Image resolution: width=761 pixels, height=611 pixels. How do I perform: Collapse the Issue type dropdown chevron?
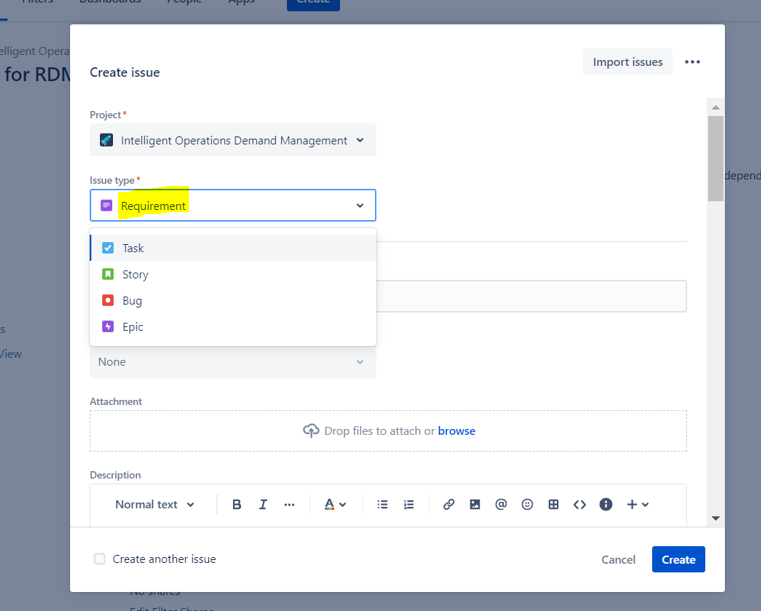(360, 205)
